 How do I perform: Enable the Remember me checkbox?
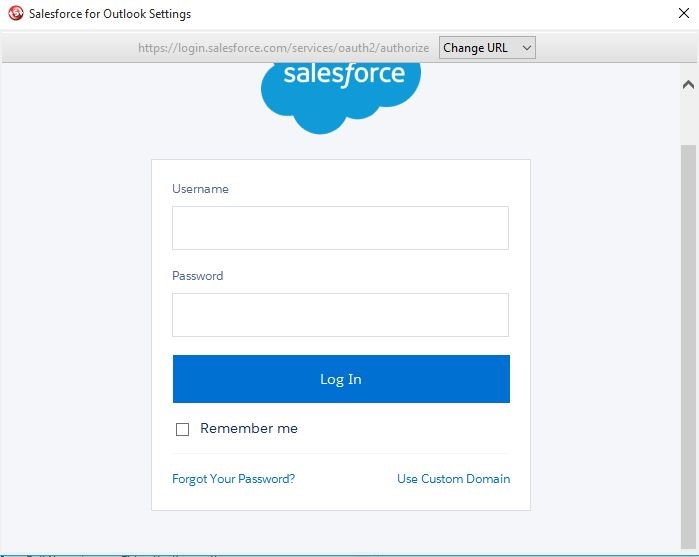(182, 429)
